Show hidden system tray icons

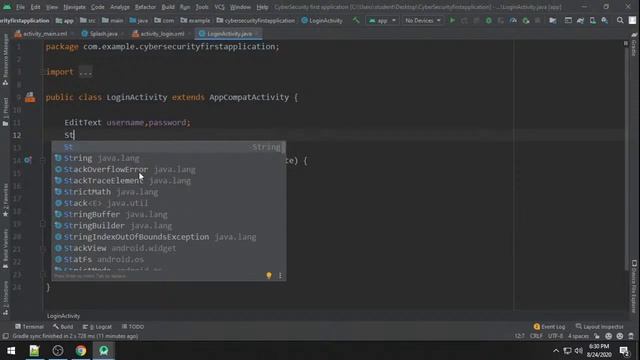tap(556, 351)
